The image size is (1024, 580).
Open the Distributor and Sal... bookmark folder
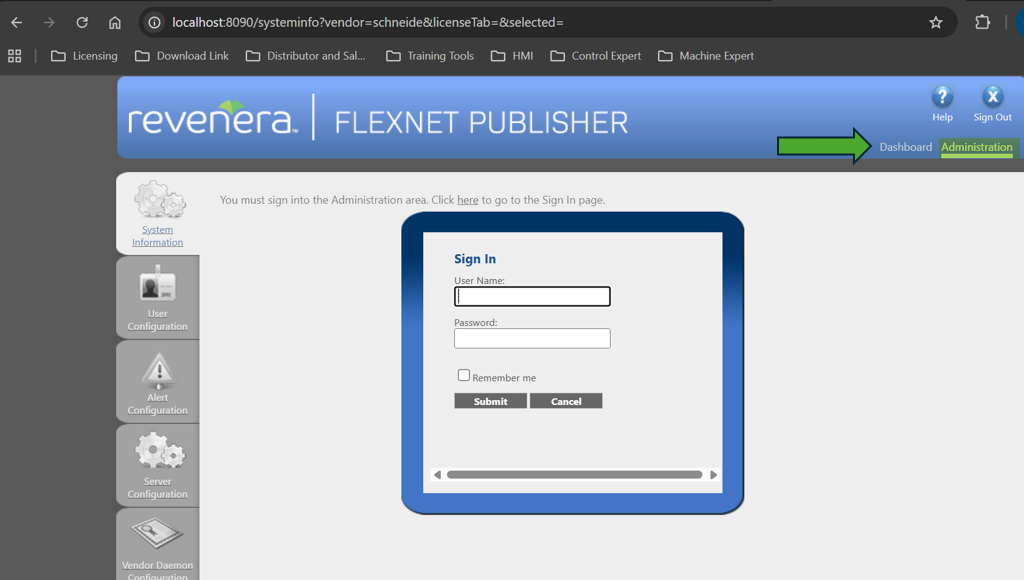(x=306, y=56)
